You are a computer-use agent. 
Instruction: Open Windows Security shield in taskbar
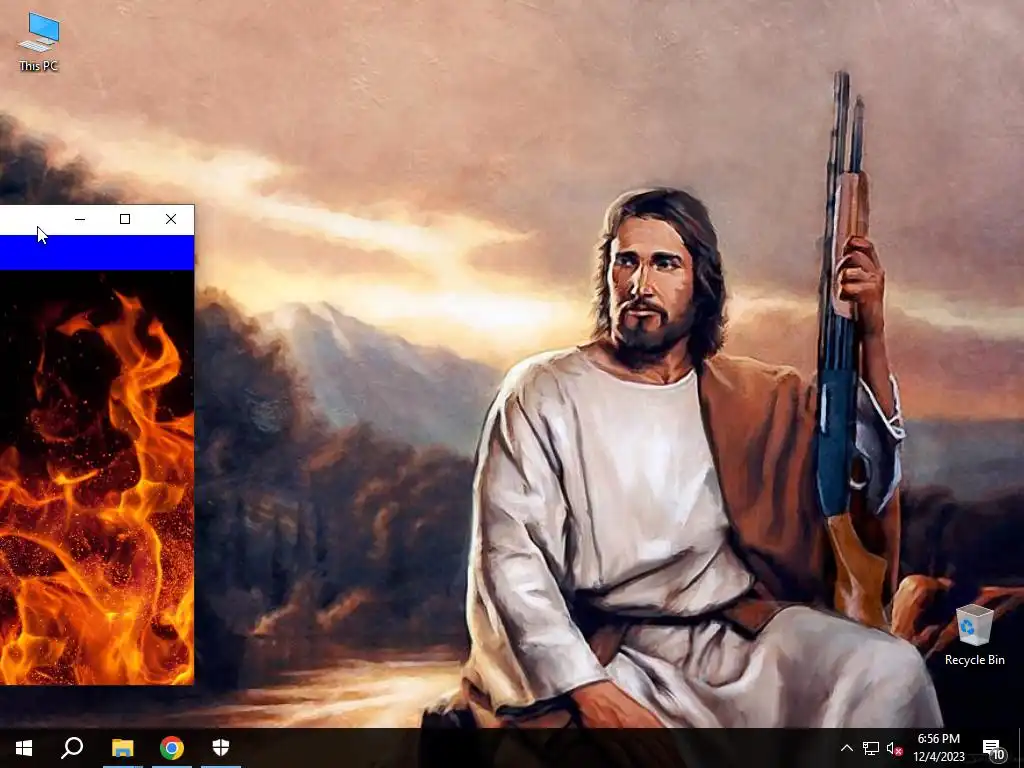(221, 748)
